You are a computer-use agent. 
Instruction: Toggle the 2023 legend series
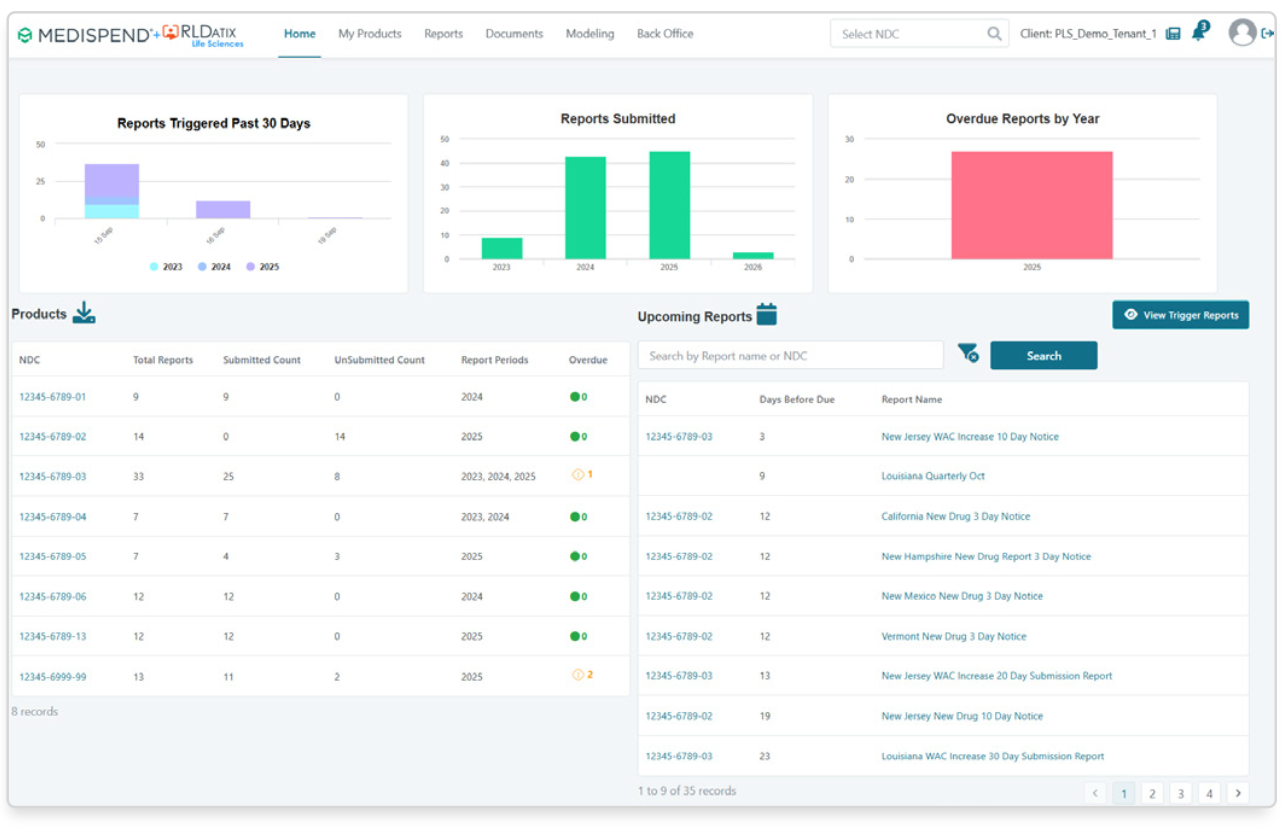(x=166, y=267)
